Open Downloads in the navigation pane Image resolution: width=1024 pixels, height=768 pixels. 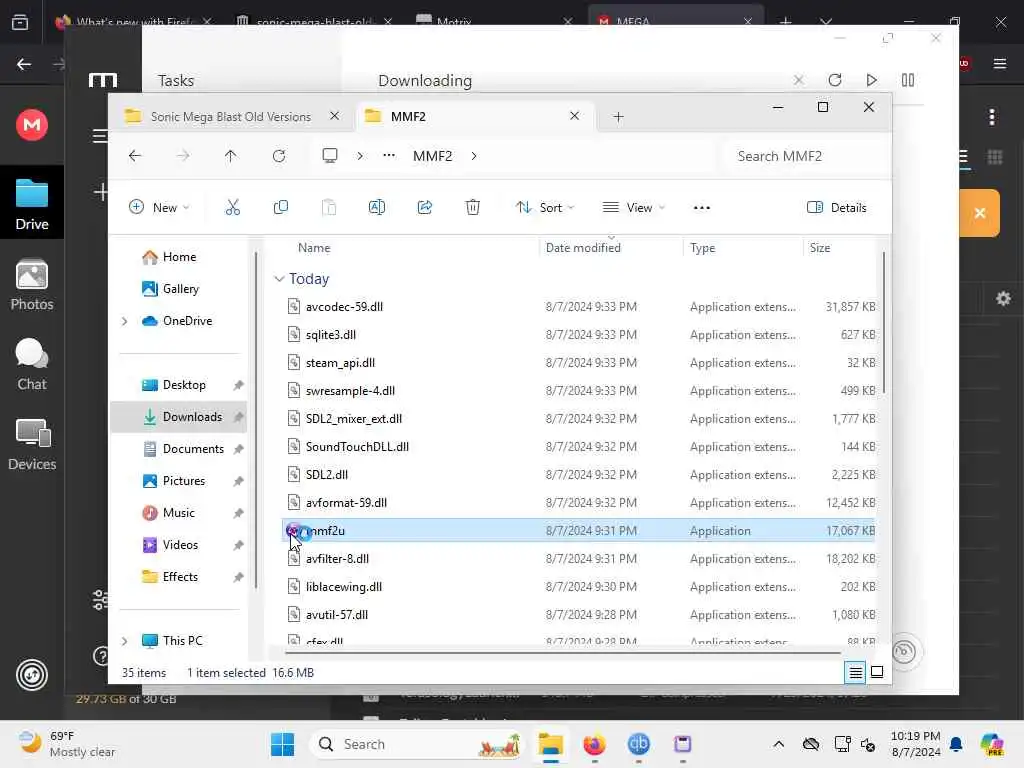tap(179, 417)
